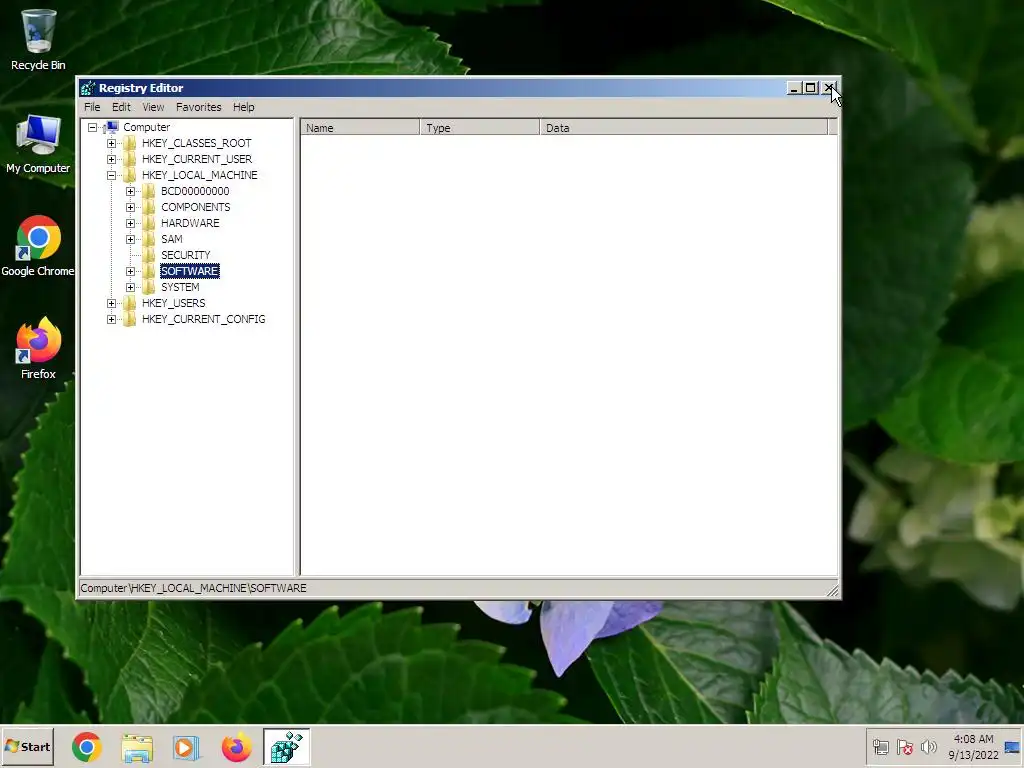Screen dimensions: 1024x768
Task: Click folder icon beside SECURITY
Action: click(149, 255)
